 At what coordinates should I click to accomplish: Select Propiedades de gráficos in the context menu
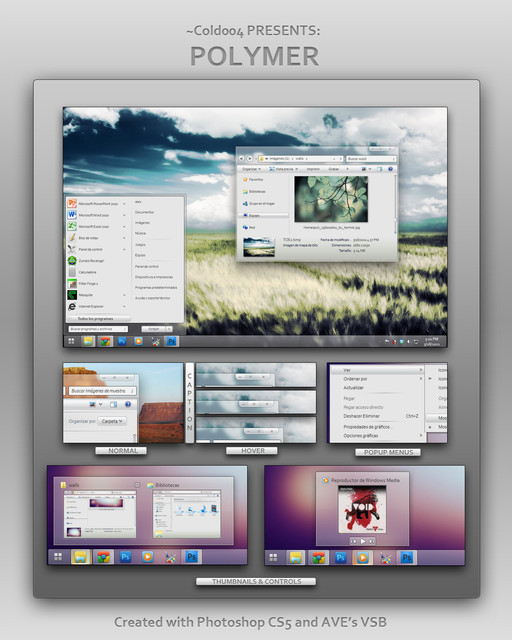pos(367,427)
